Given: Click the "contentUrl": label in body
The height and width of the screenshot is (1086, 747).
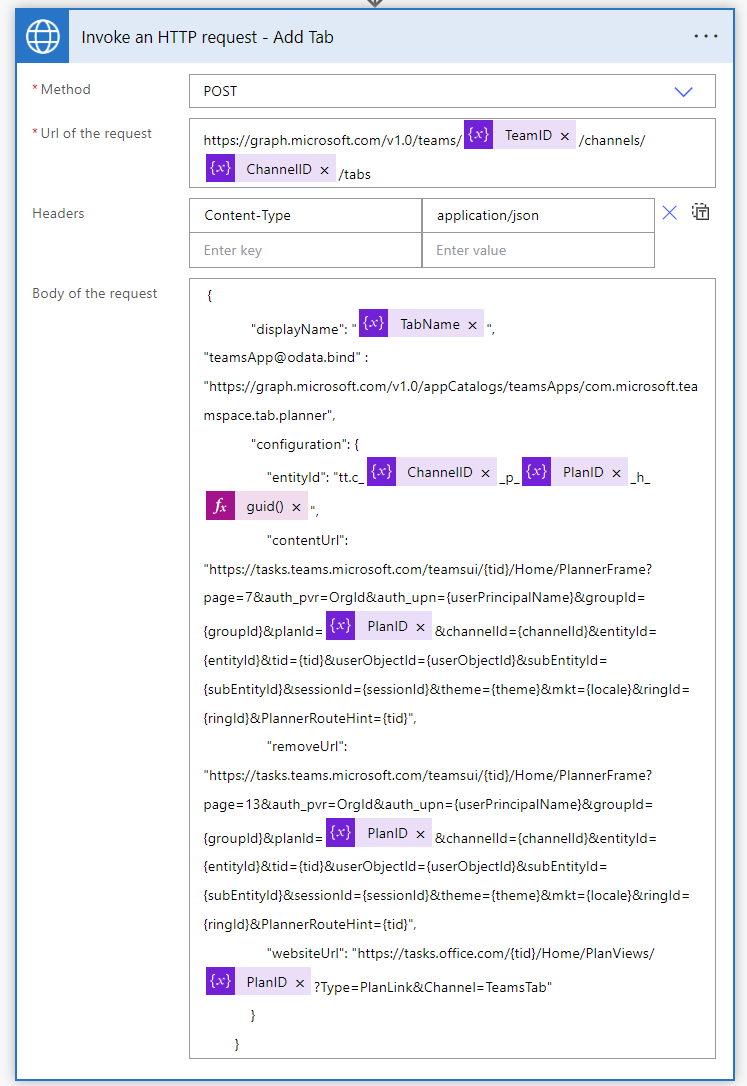Looking at the screenshot, I should coord(307,540).
